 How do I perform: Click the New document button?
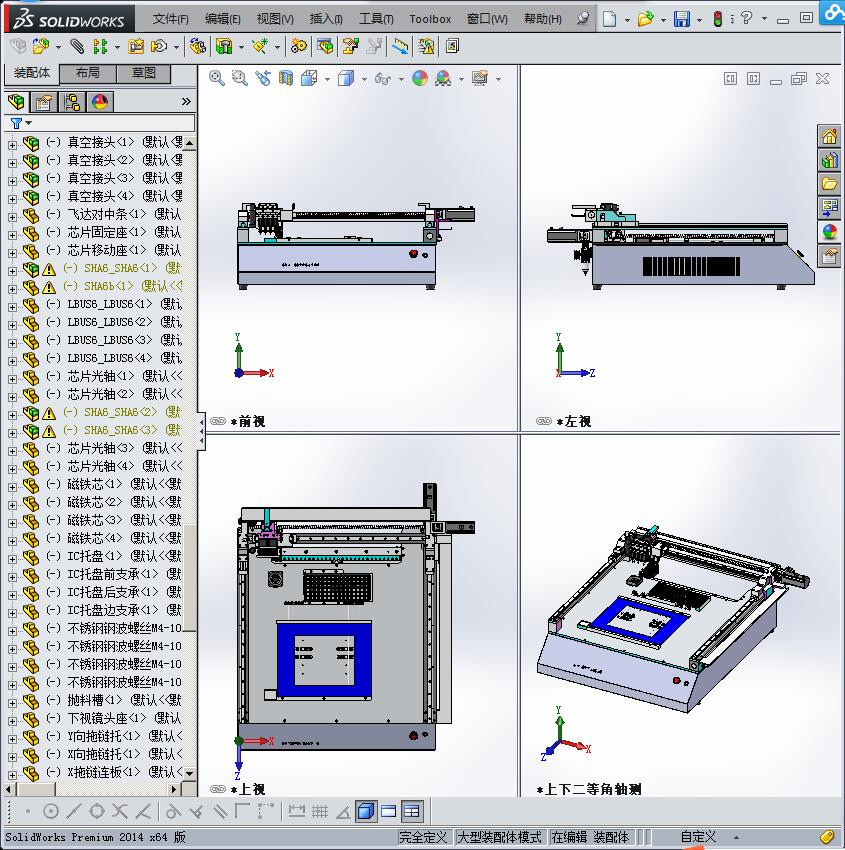(610, 20)
